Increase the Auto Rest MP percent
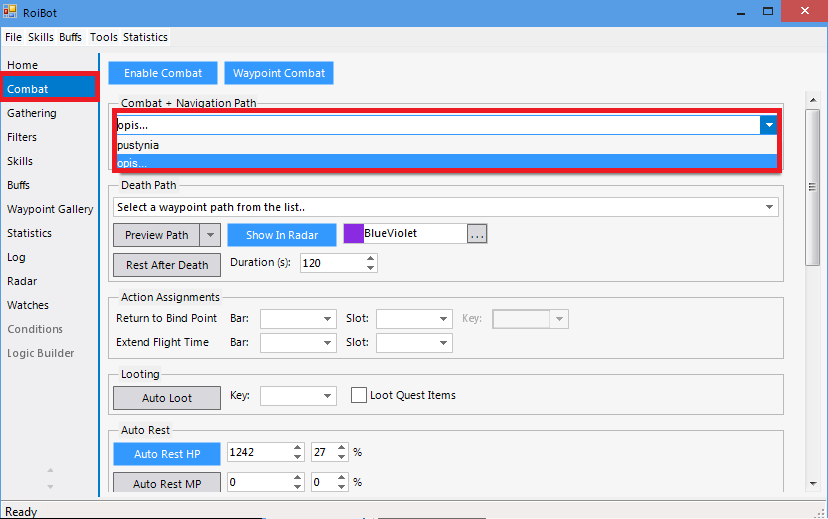This screenshot has width=828, height=519. (x=342, y=478)
